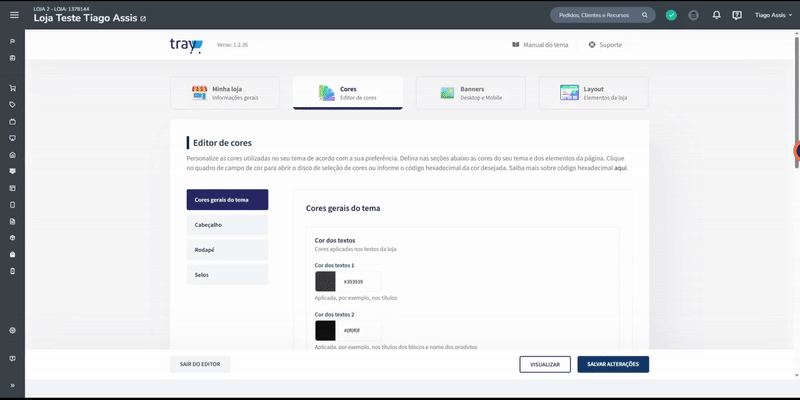Open the Suporte link
The height and width of the screenshot is (400, 800).
[x=606, y=45]
